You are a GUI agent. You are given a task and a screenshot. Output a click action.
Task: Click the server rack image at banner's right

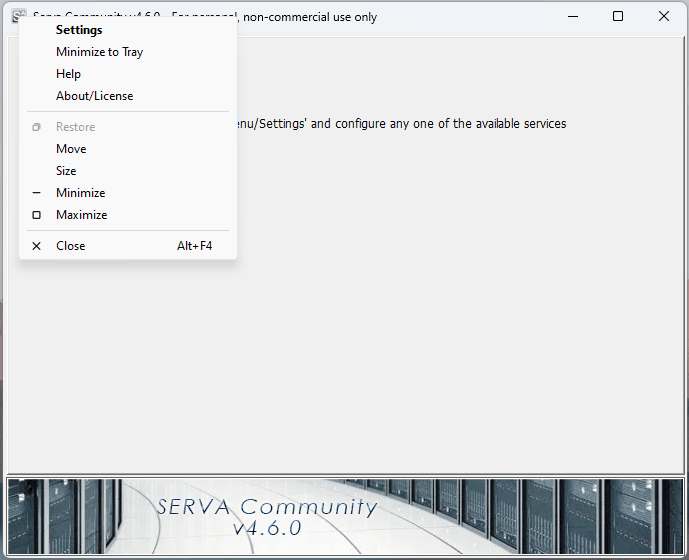(620, 515)
